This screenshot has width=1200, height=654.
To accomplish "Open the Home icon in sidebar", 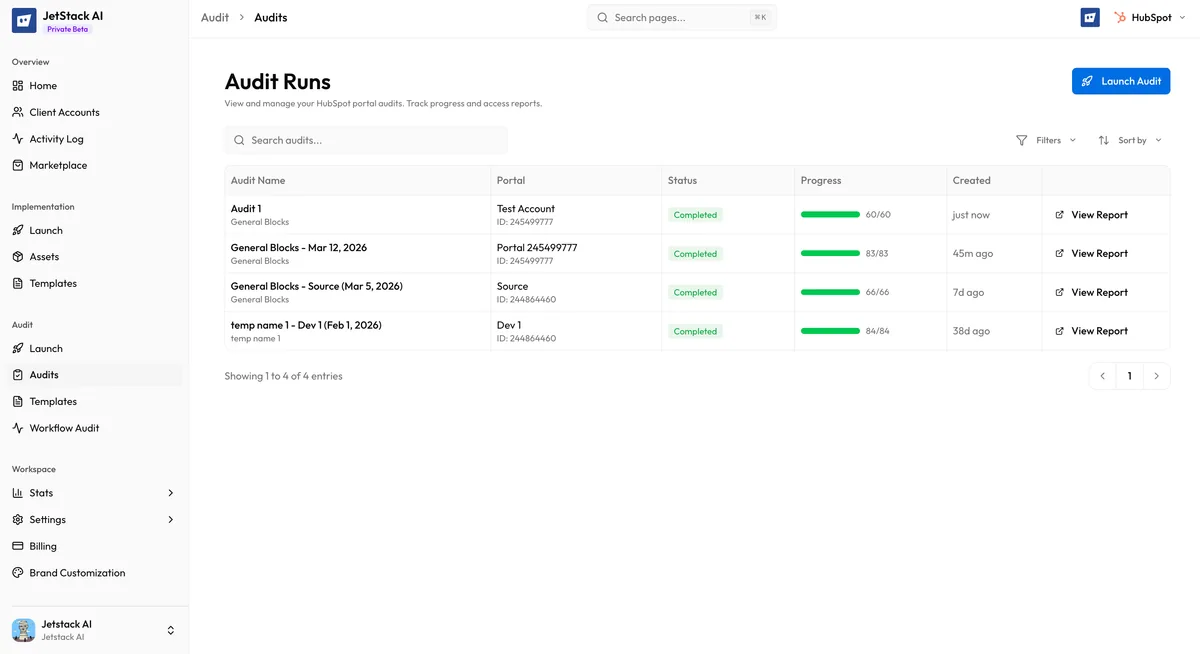I will 17,85.
